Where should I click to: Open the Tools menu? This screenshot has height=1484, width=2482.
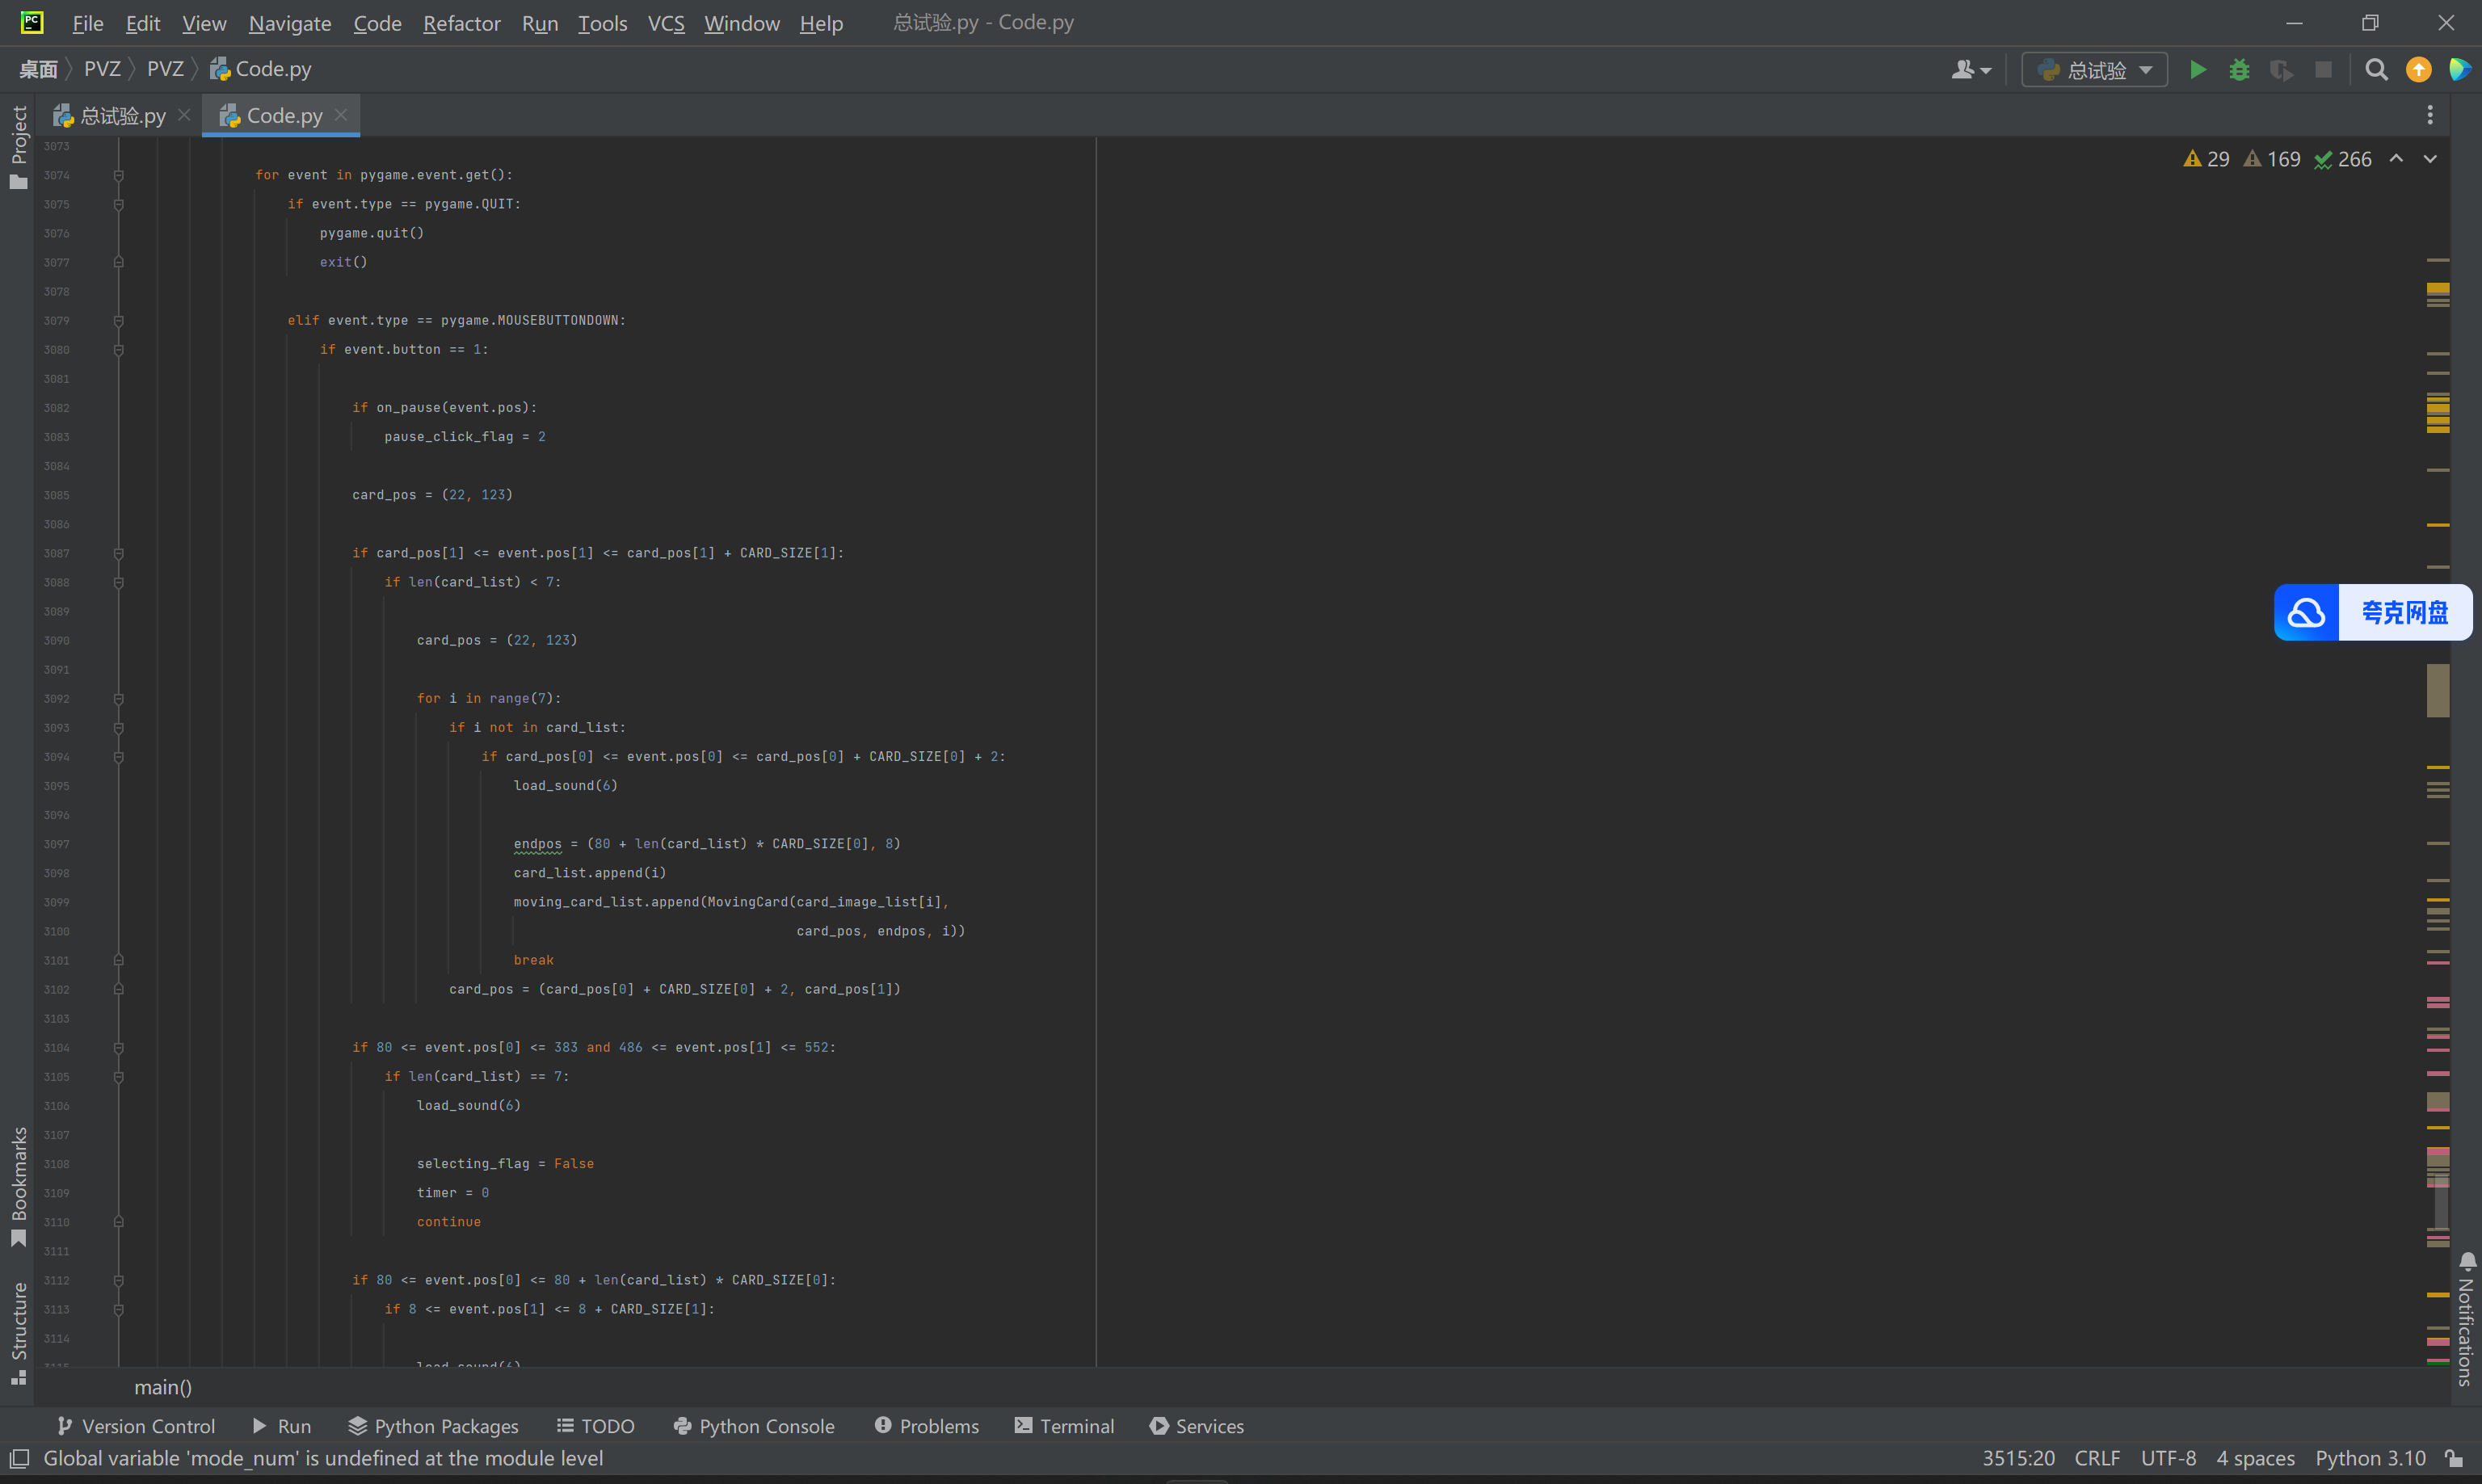[x=602, y=23]
